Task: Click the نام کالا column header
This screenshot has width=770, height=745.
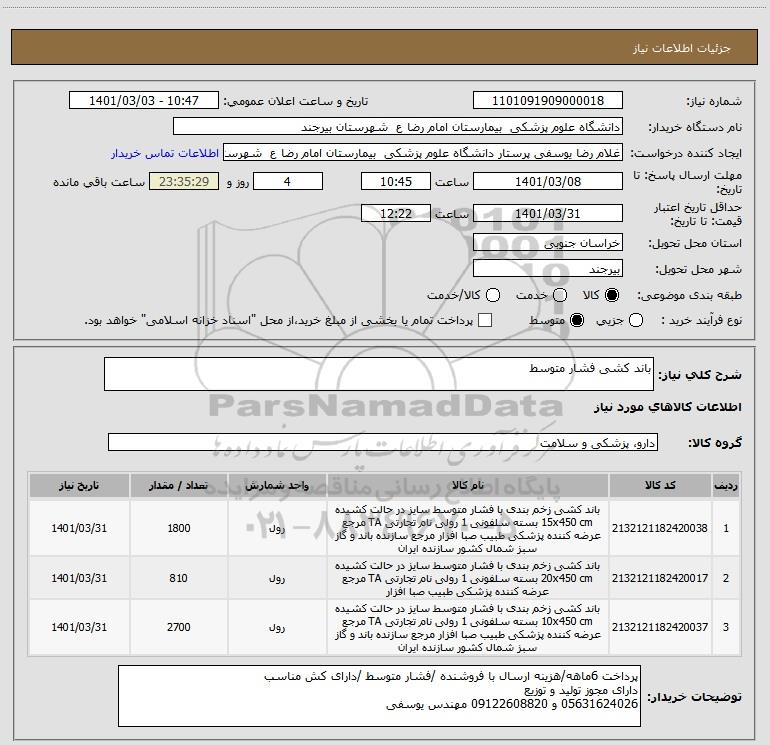Action: click(x=468, y=485)
